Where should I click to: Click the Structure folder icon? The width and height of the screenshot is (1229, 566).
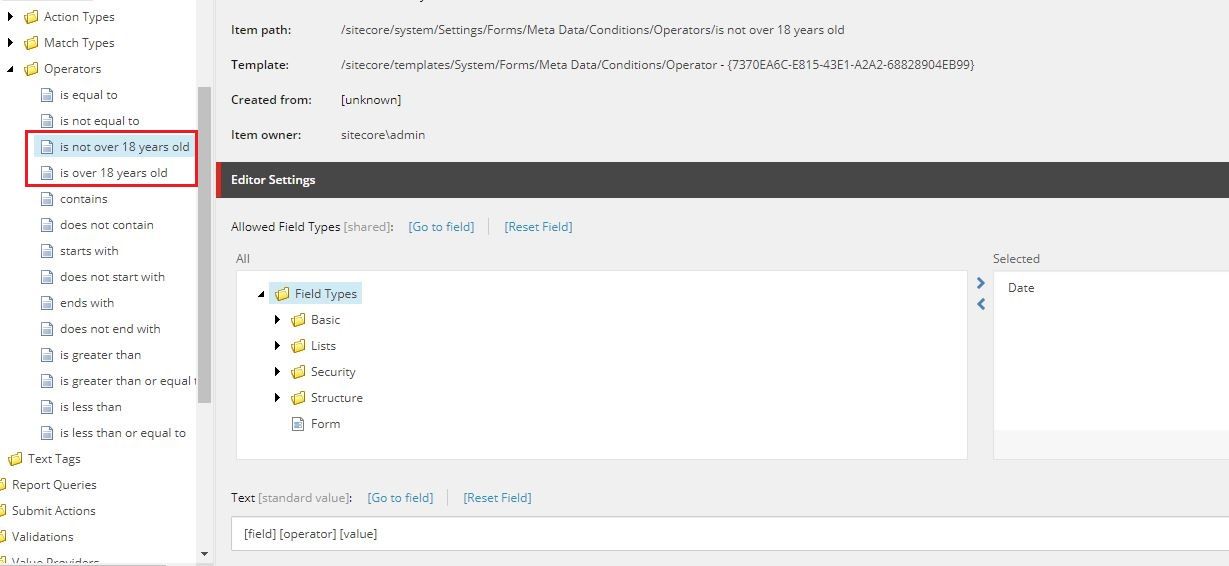point(298,398)
